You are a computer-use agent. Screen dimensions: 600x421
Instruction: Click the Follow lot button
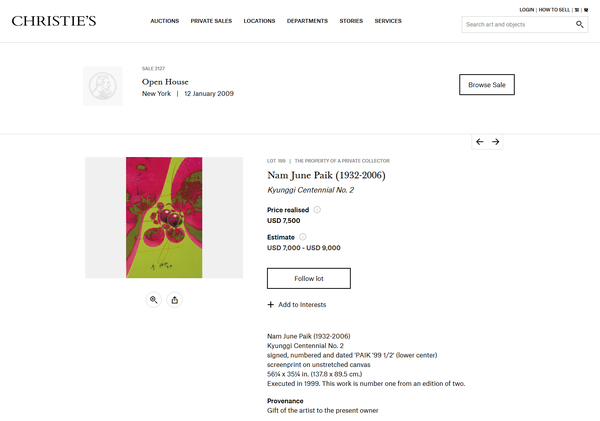309,278
